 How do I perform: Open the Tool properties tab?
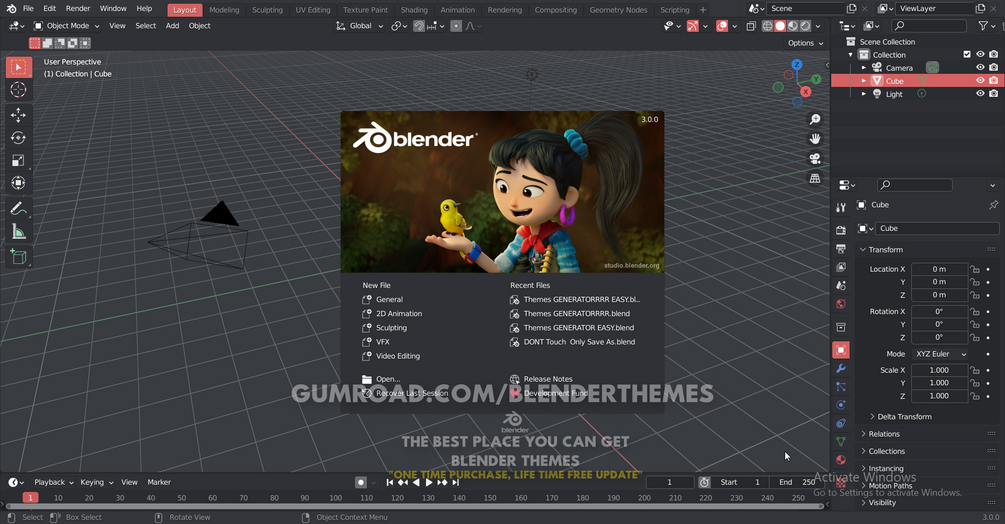[841, 208]
